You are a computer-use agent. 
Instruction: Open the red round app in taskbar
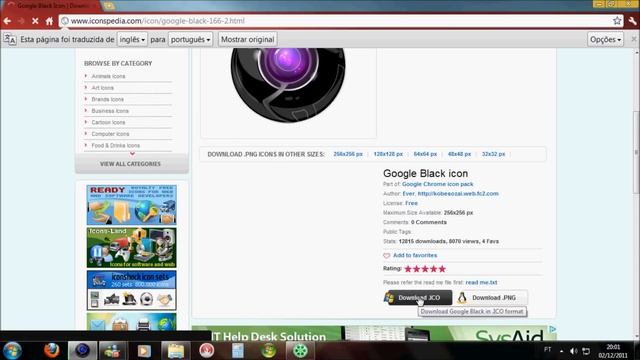pyautogui.click(x=207, y=351)
